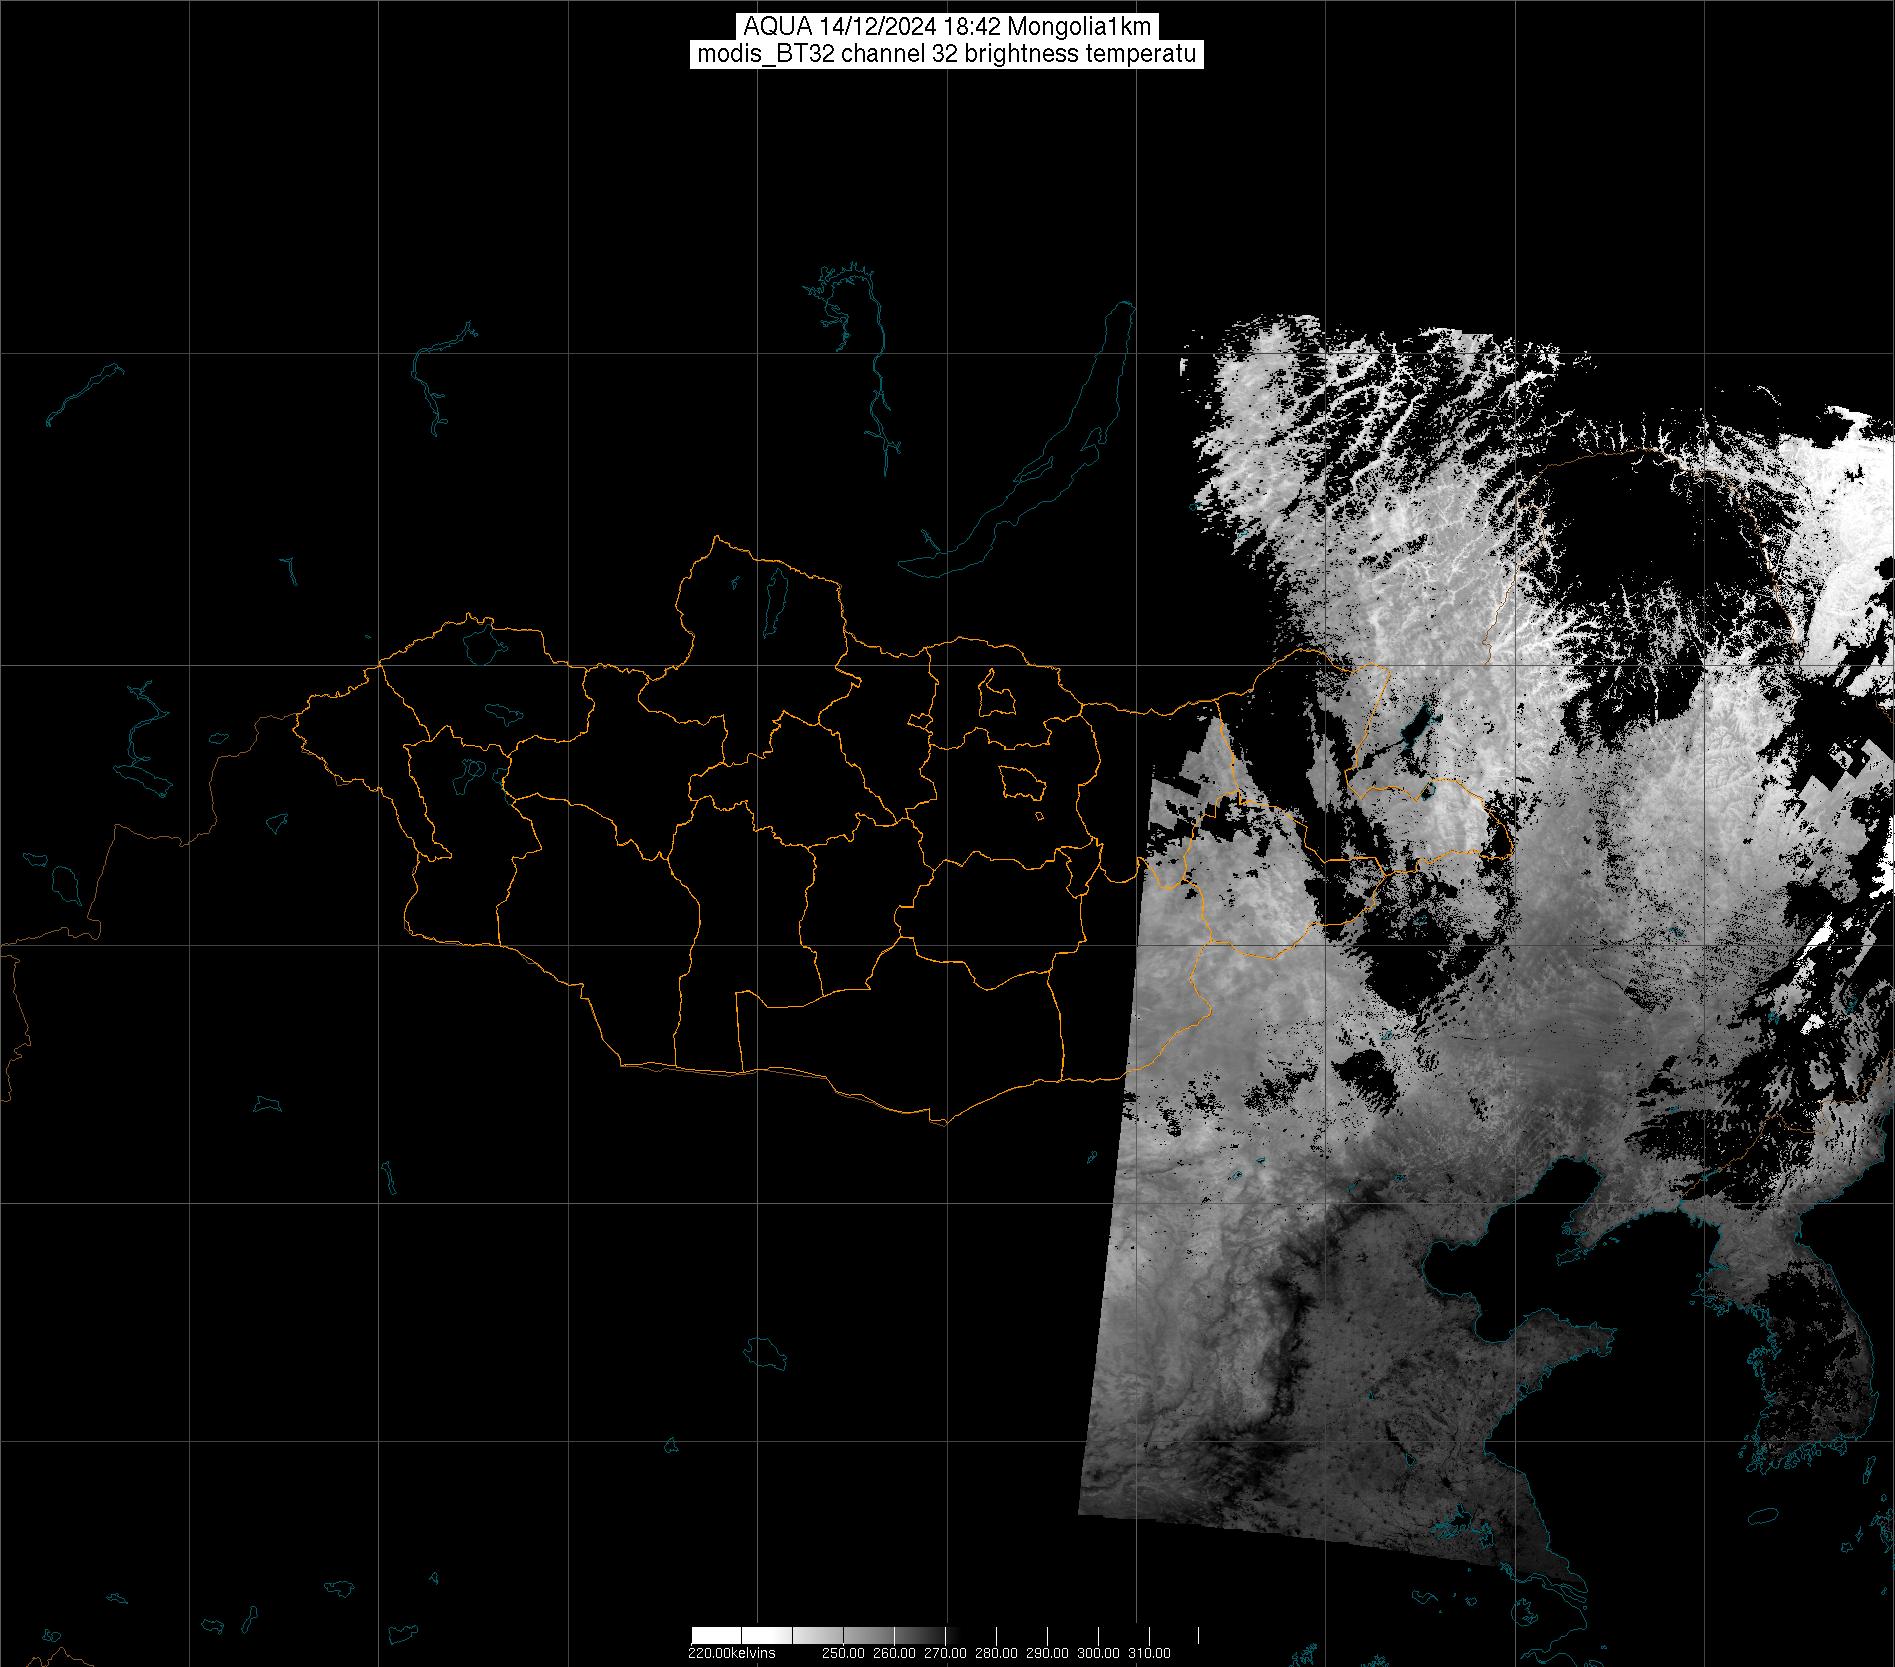The height and width of the screenshot is (1667, 1895).
Task: Click the "300.00" colorbar label
Action: coord(1100,1652)
